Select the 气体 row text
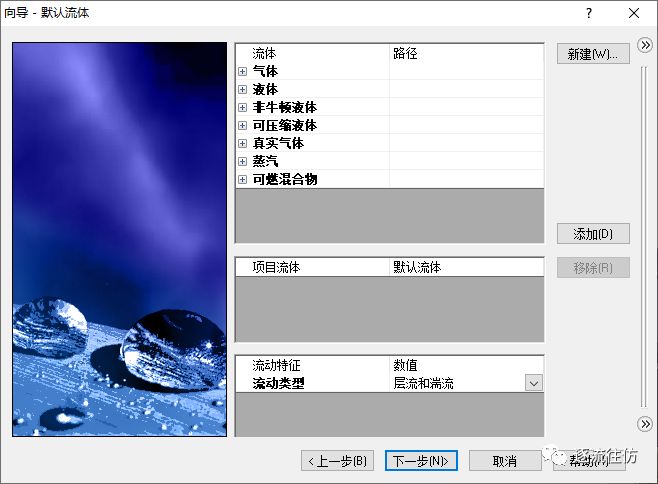The image size is (658, 484). point(265,71)
